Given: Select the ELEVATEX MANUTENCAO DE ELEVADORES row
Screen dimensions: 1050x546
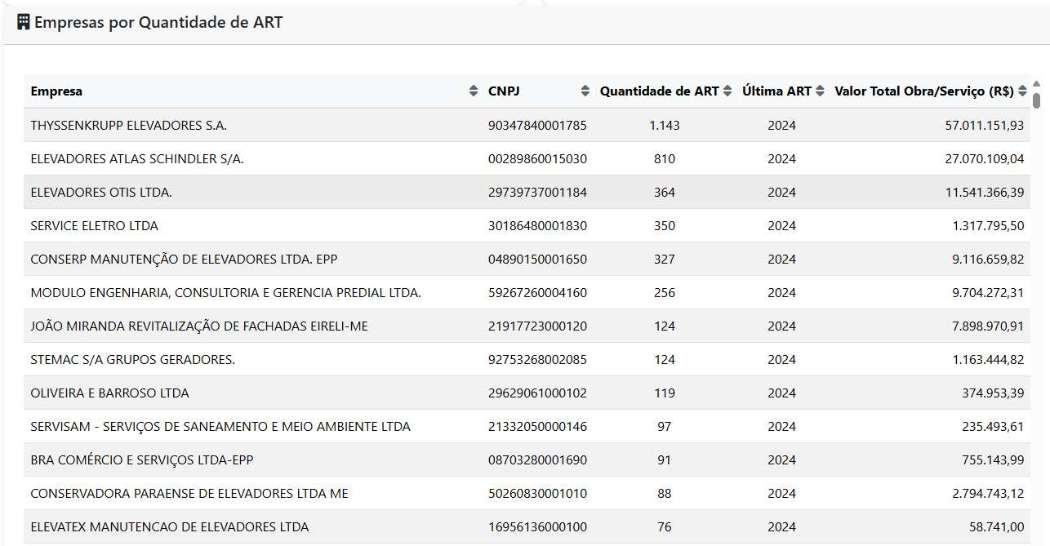Looking at the screenshot, I should [x=169, y=526].
